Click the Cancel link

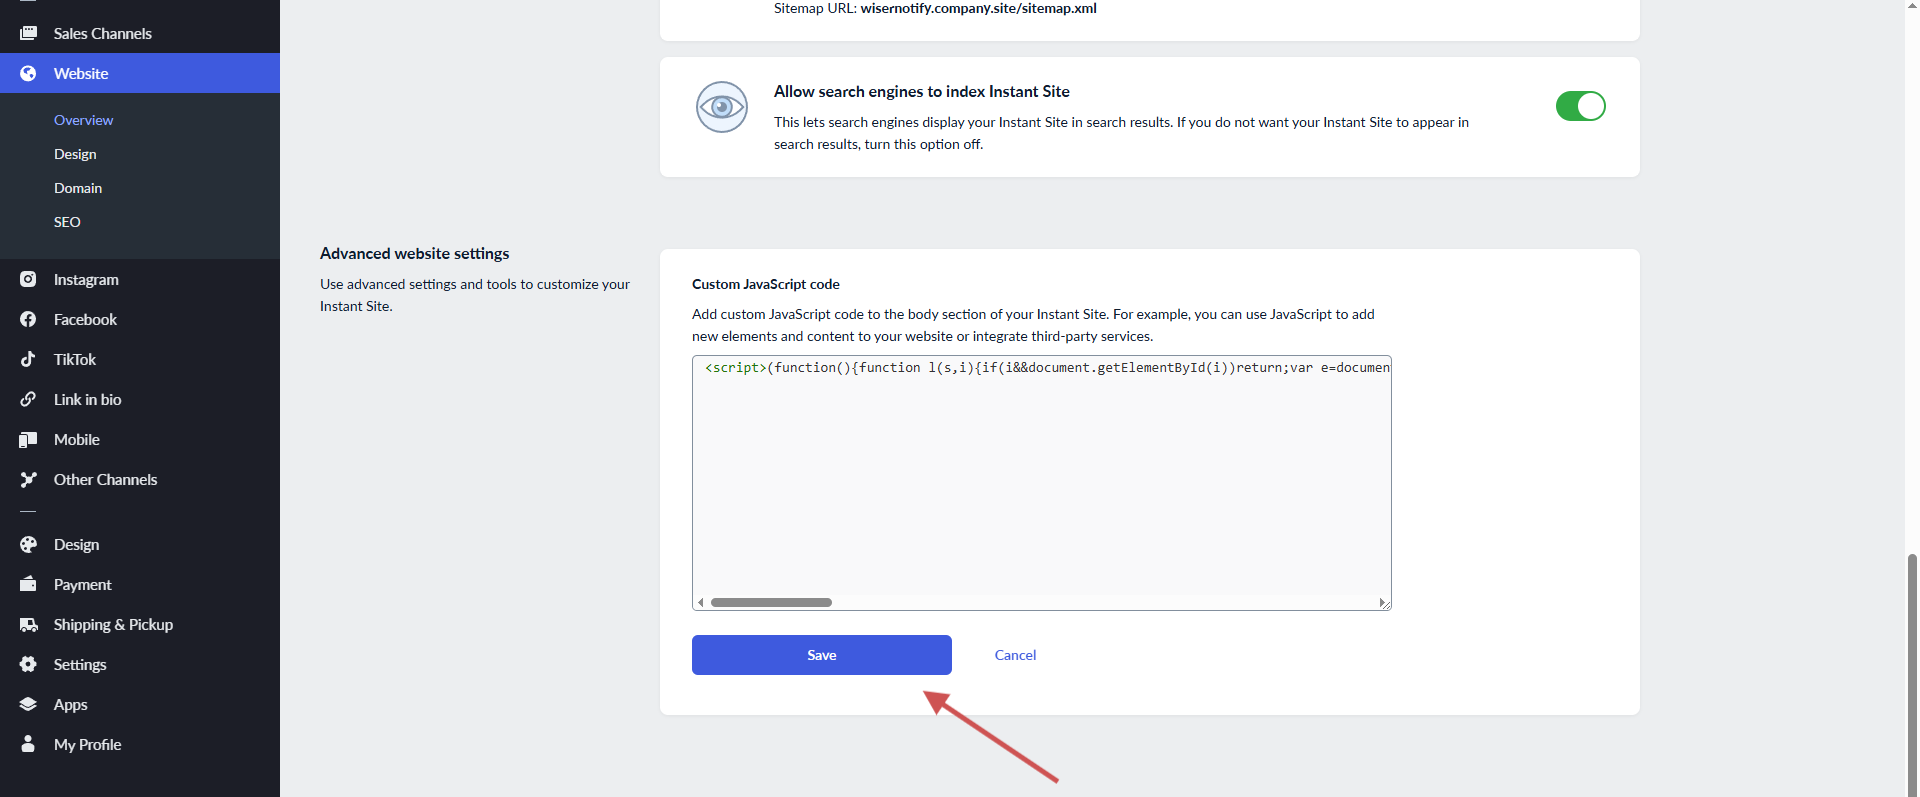coord(1015,655)
